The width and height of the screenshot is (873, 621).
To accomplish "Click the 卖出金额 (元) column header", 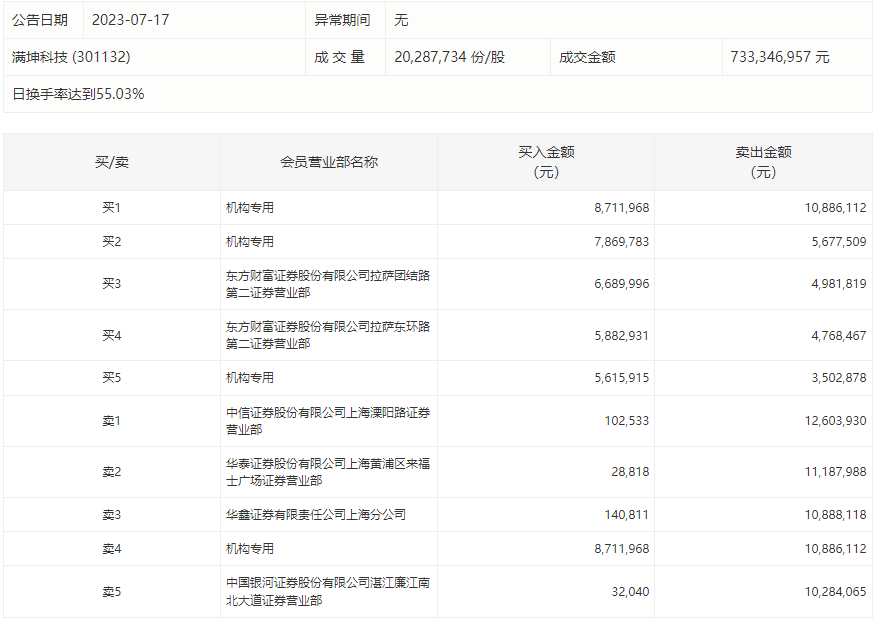I will [763, 162].
